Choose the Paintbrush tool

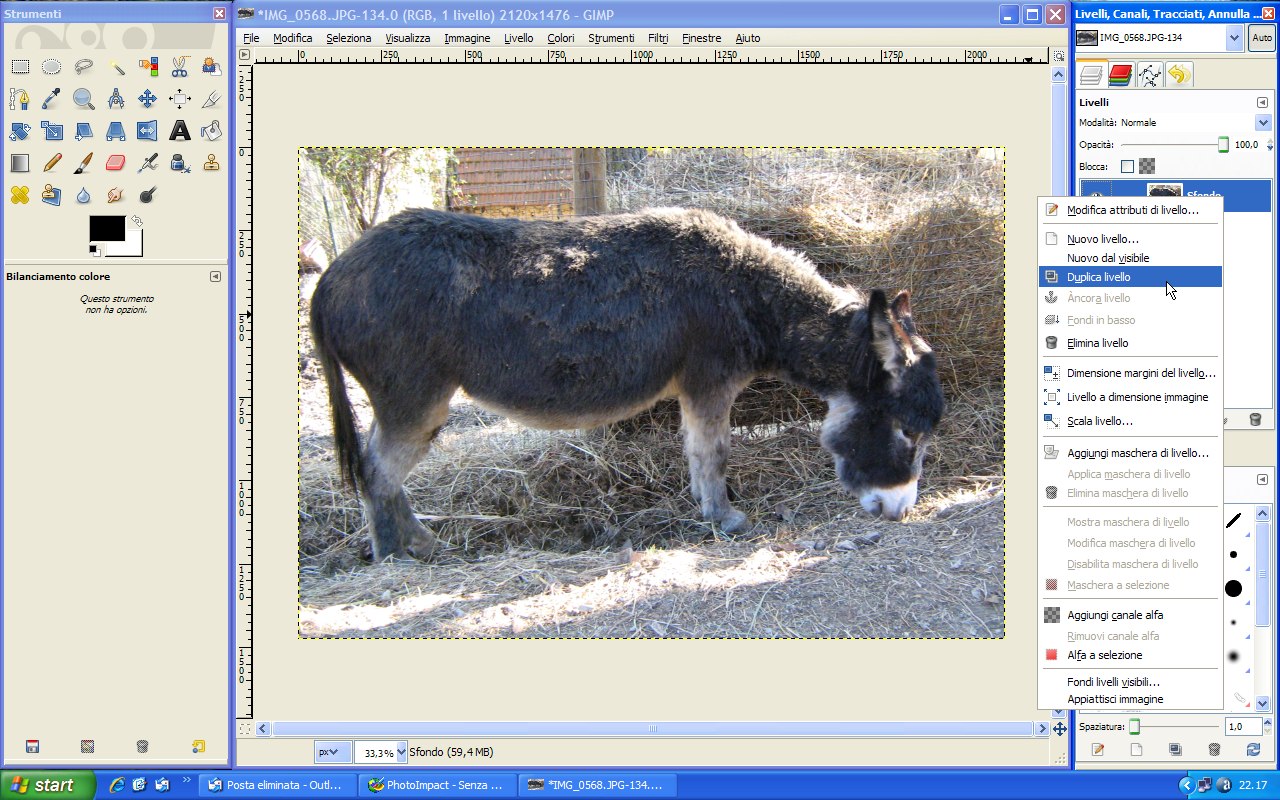(84, 162)
